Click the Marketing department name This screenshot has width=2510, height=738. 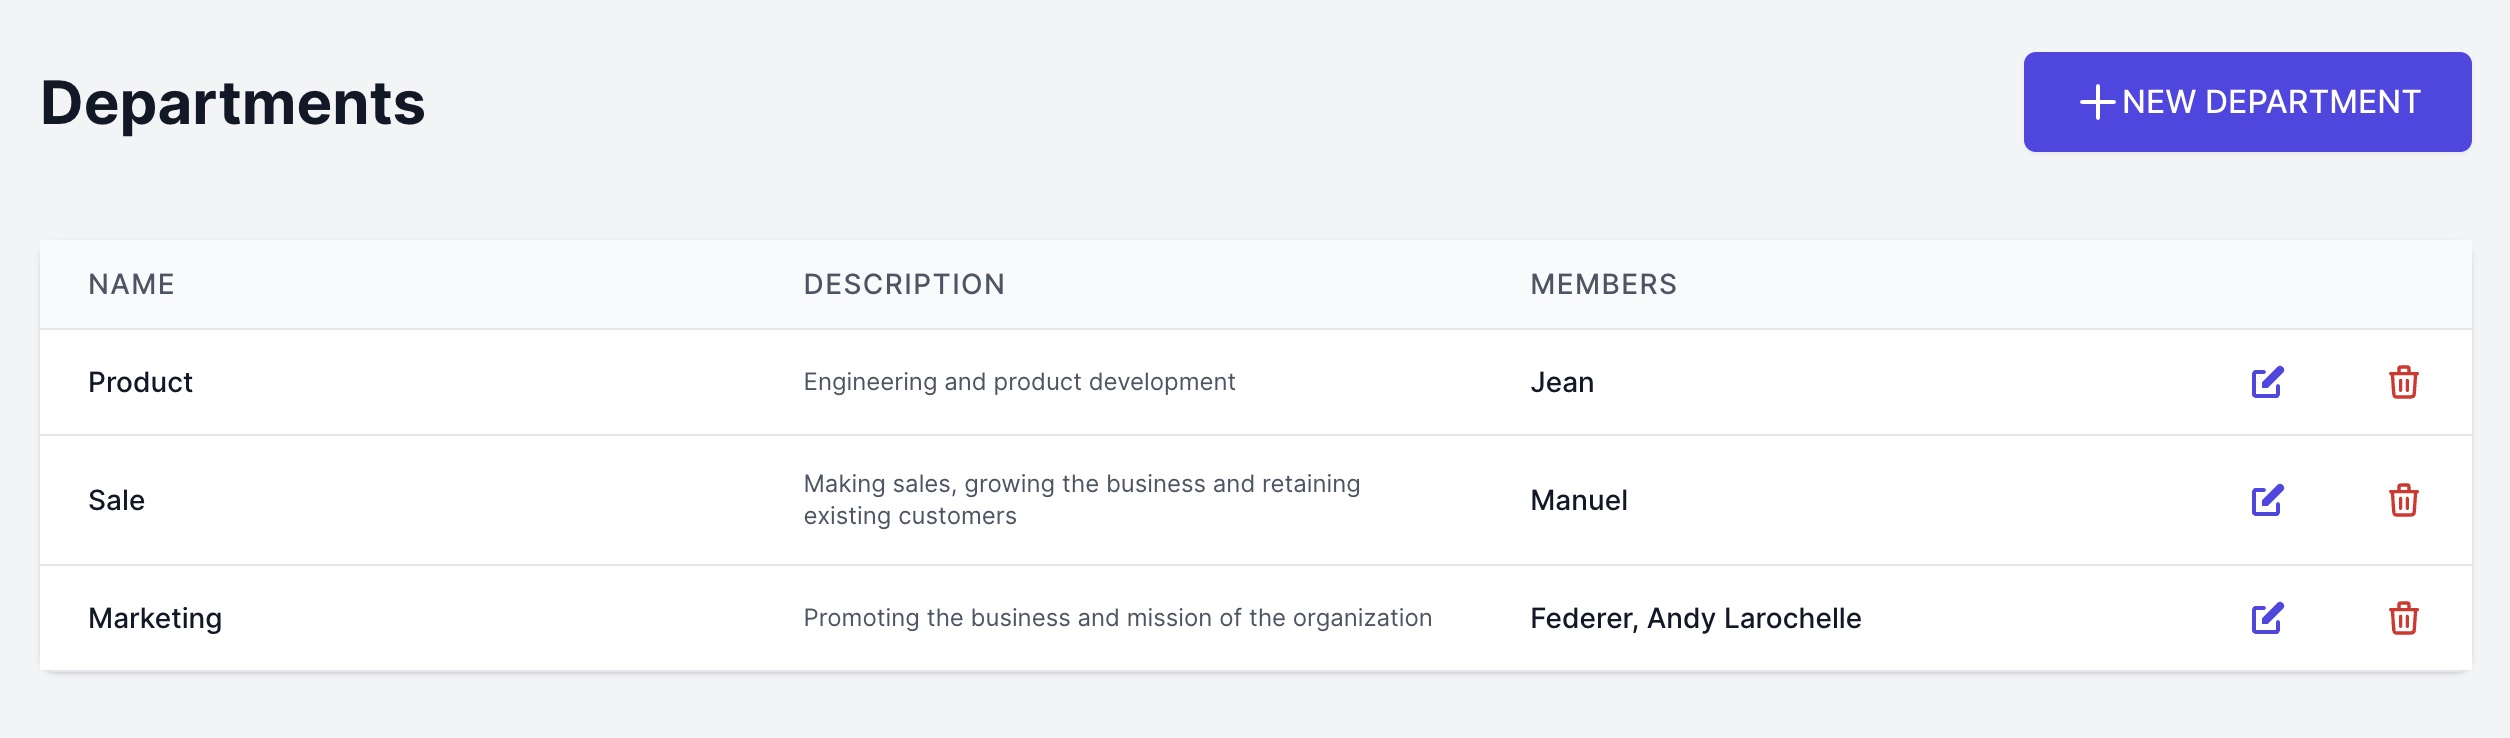(153, 617)
